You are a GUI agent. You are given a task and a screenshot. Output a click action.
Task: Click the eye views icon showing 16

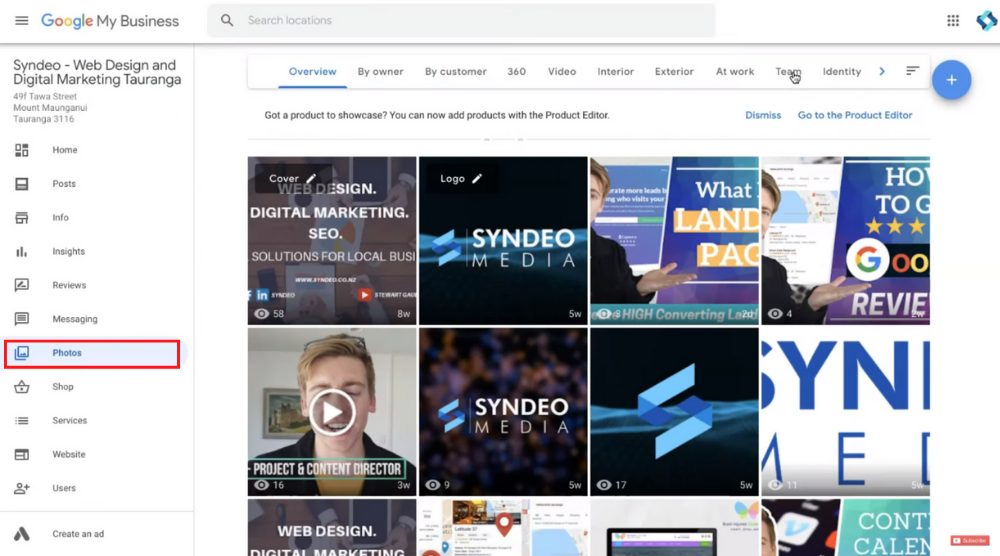261,485
